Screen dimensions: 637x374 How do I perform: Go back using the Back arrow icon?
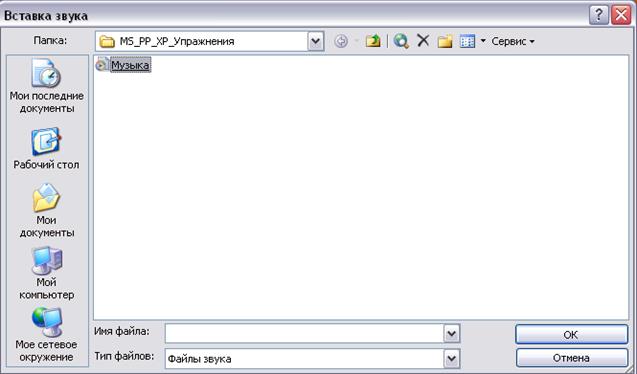[x=341, y=41]
